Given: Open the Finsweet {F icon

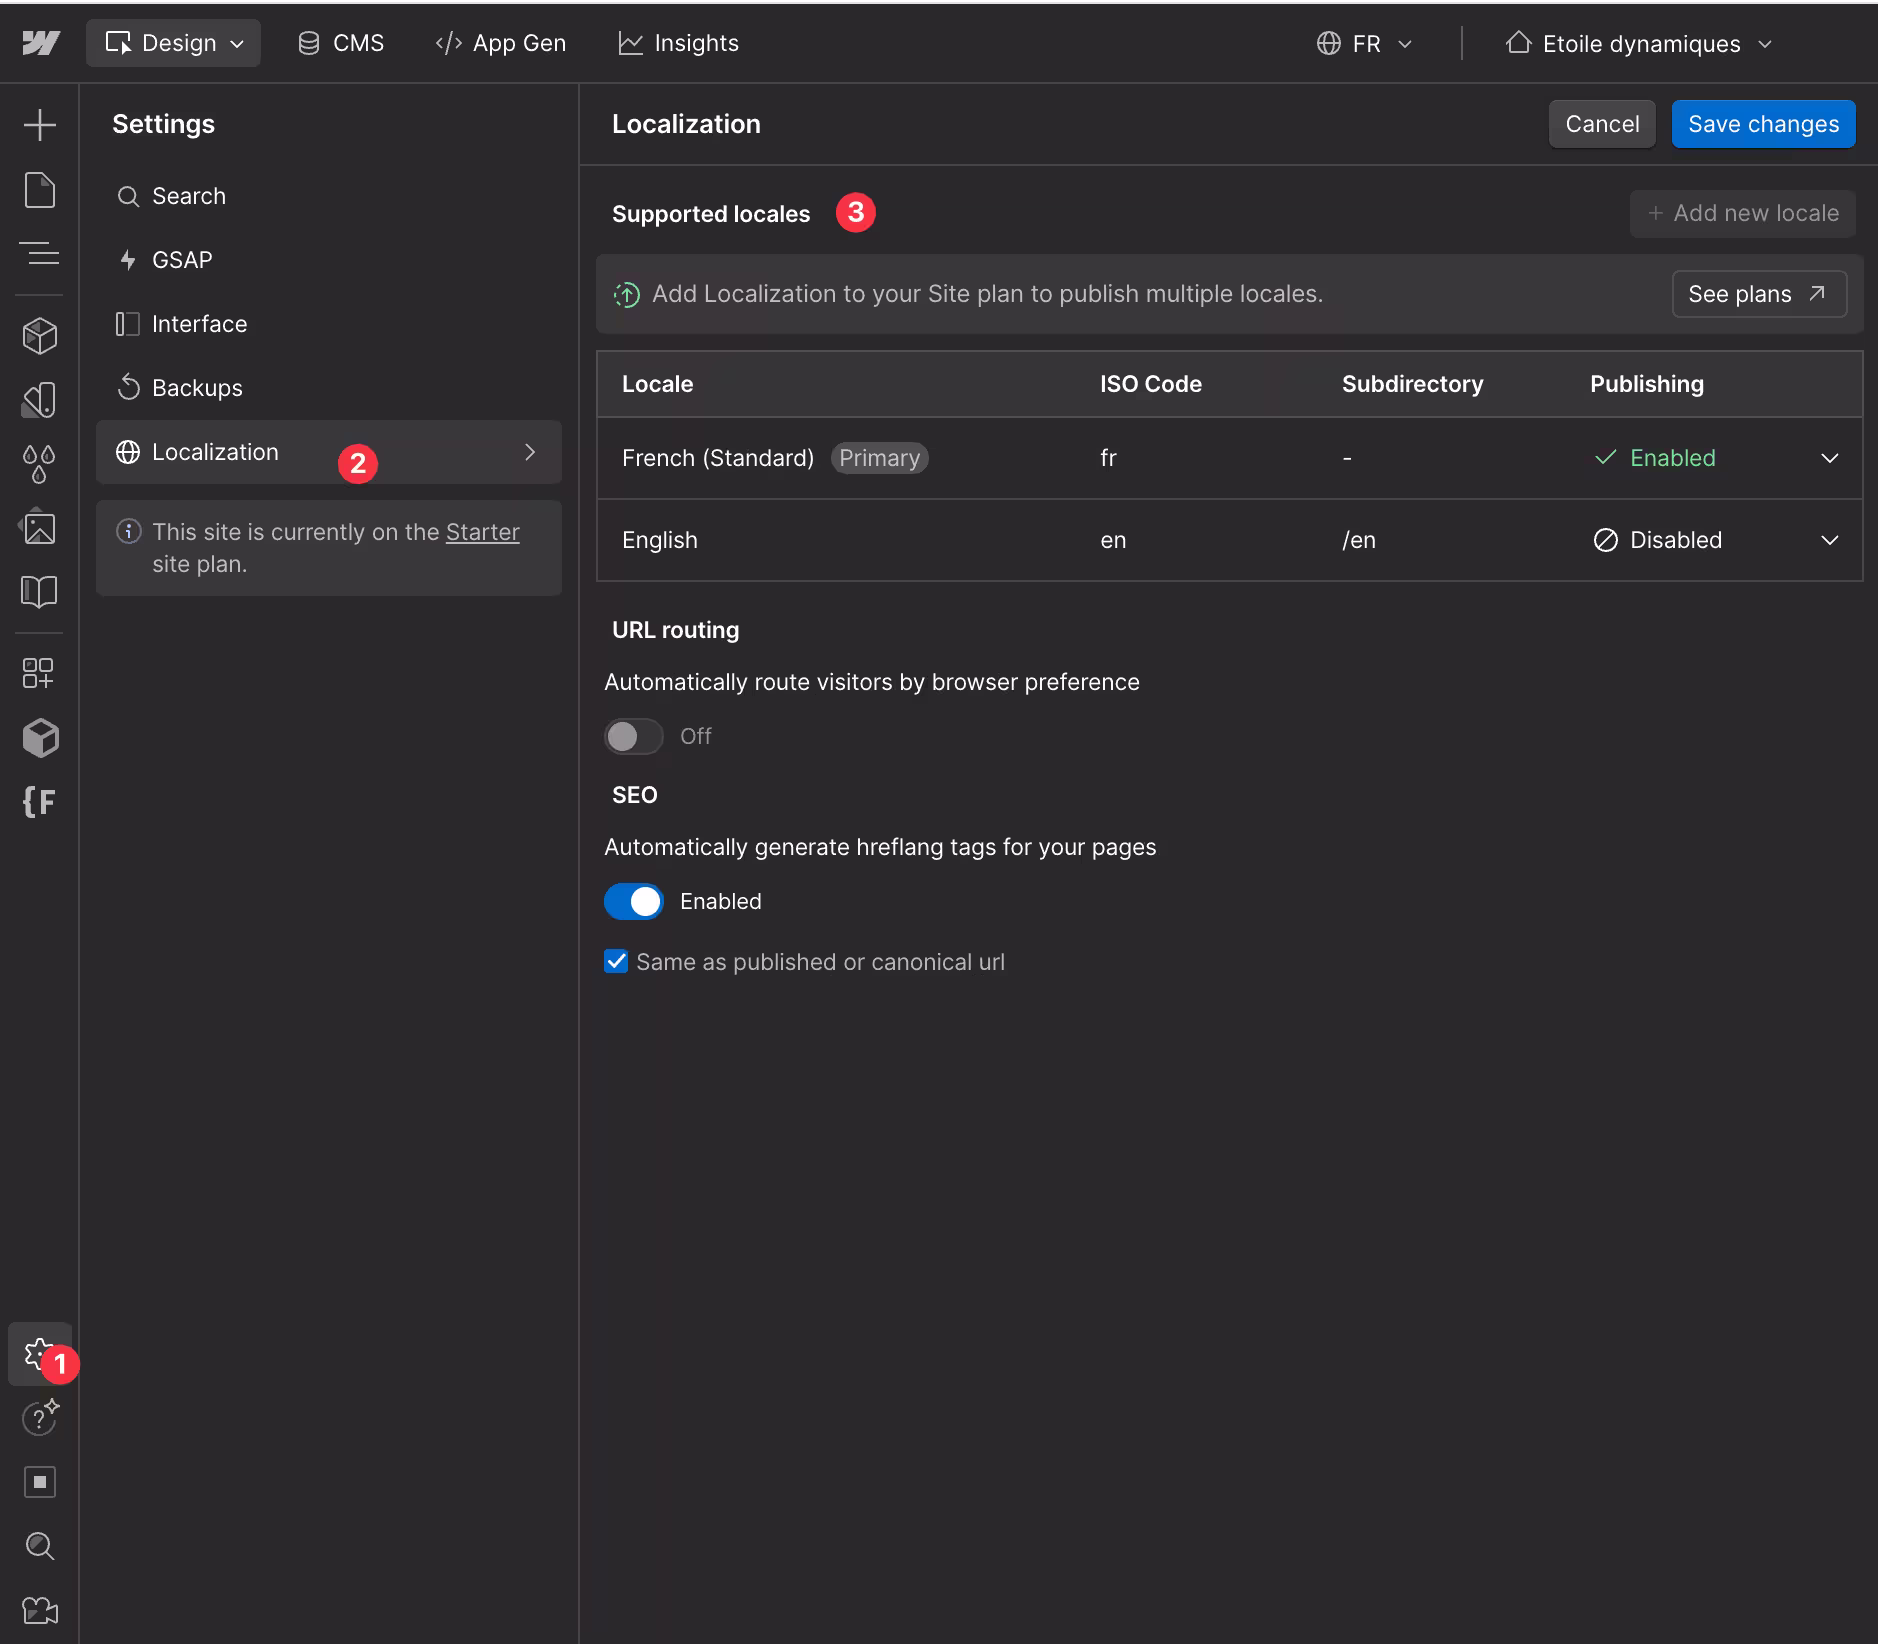Looking at the screenshot, I should coord(39,802).
